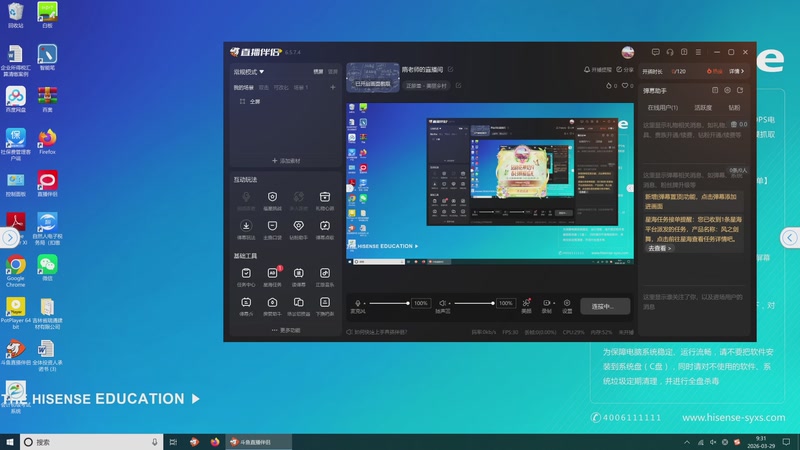Click the user avatar in title bar
This screenshot has height=450, width=800.
tap(628, 52)
